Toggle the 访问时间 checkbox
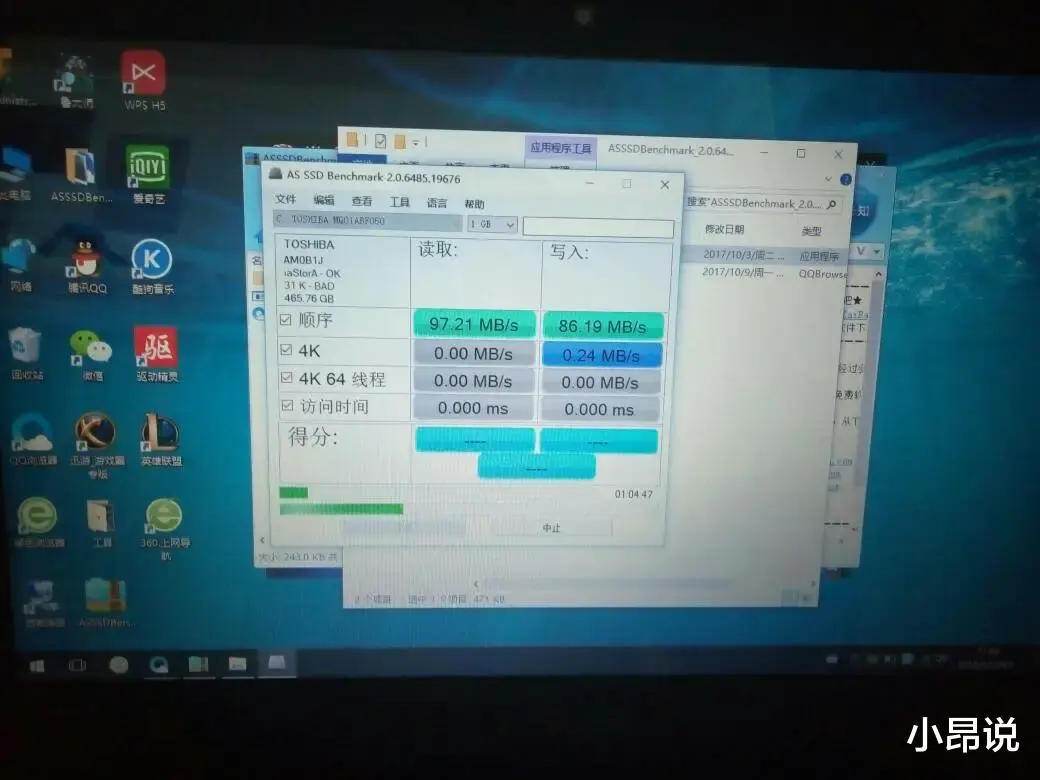1040x780 pixels. pyautogui.click(x=287, y=405)
